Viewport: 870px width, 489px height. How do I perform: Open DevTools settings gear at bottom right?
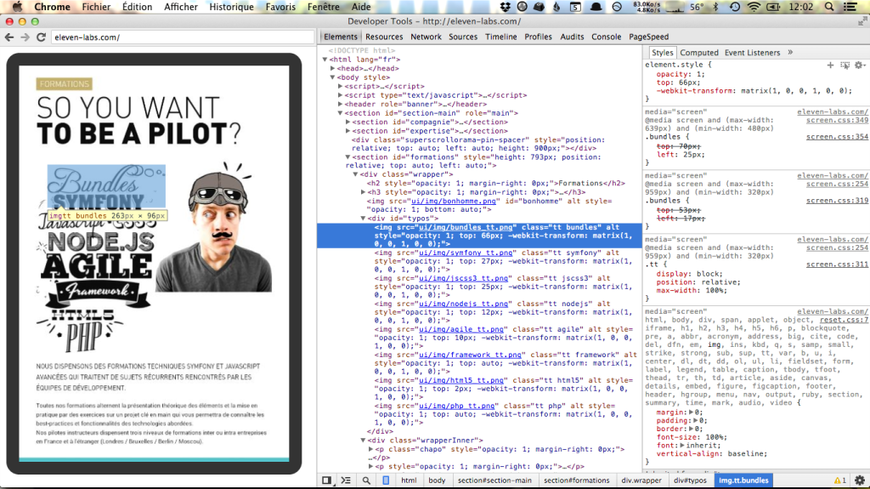[859, 480]
